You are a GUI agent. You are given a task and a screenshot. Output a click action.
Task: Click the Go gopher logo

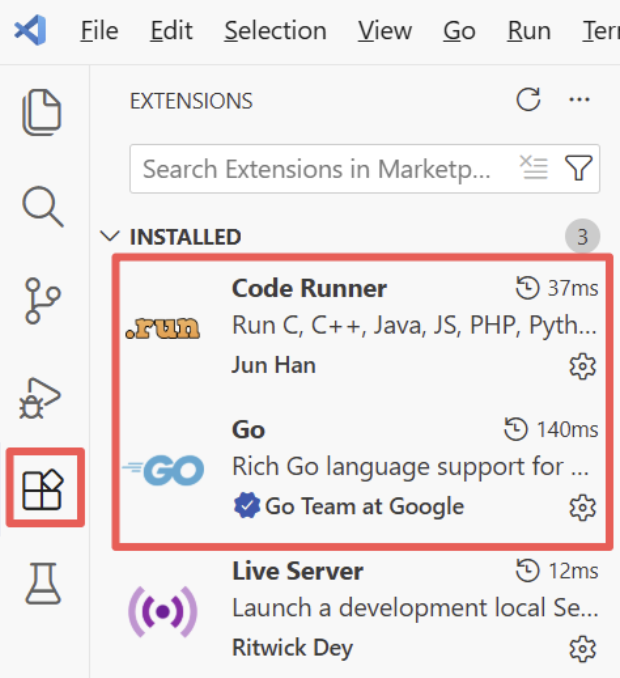tap(163, 470)
